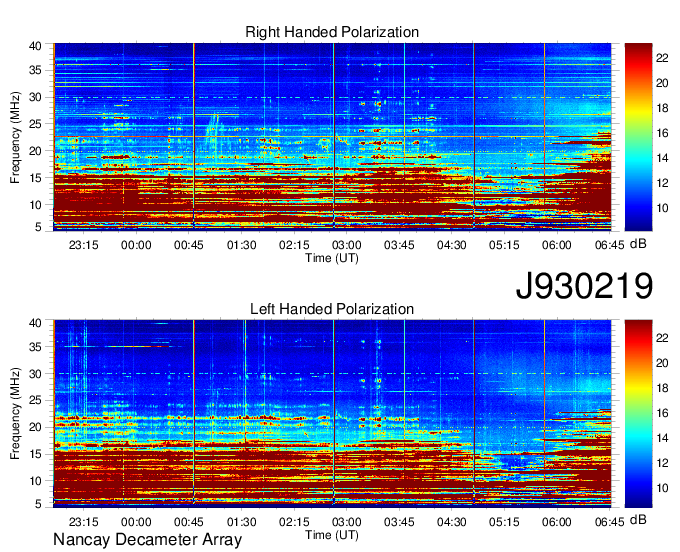Click time tick "00:45" under right-handed plot

coord(189,245)
